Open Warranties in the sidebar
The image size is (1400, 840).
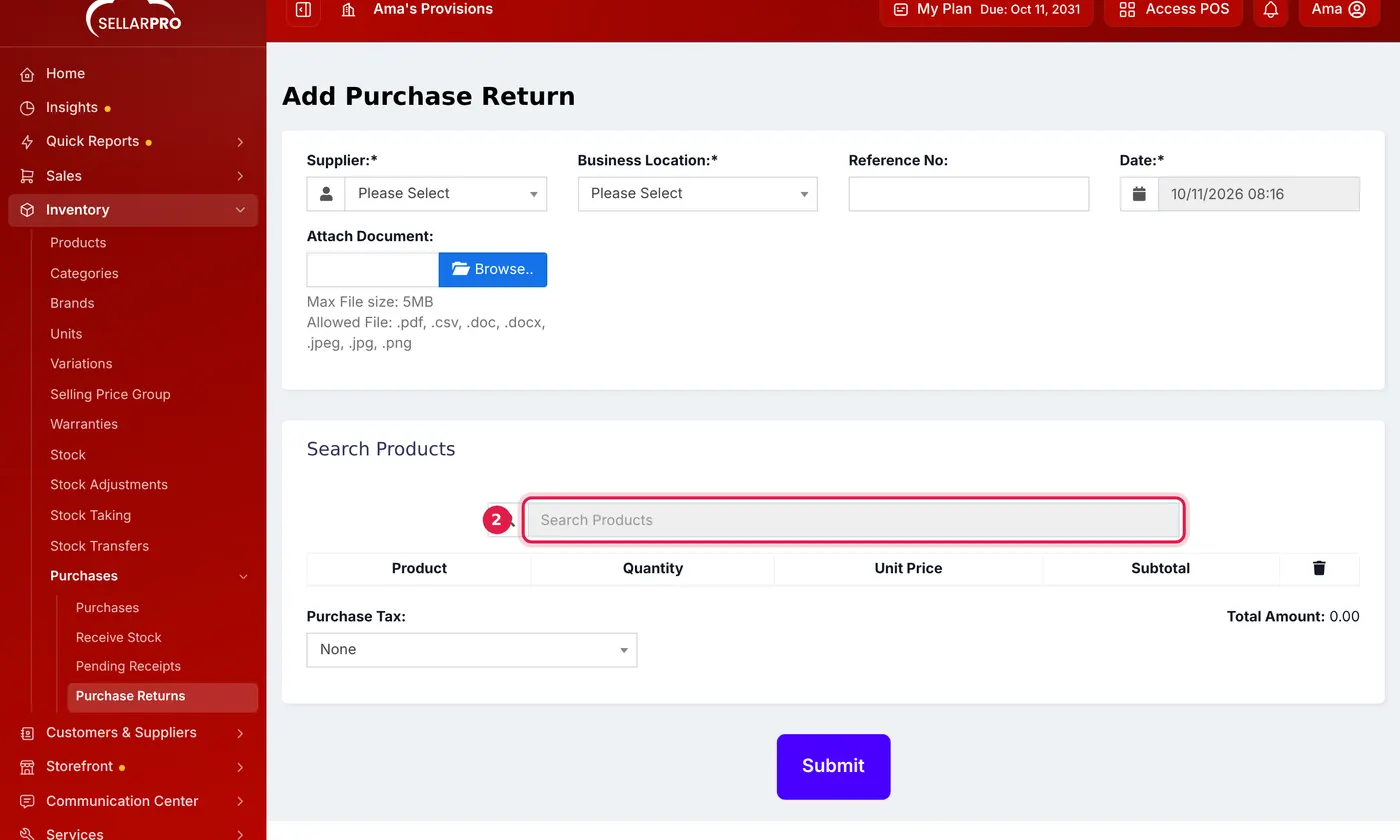(x=84, y=425)
